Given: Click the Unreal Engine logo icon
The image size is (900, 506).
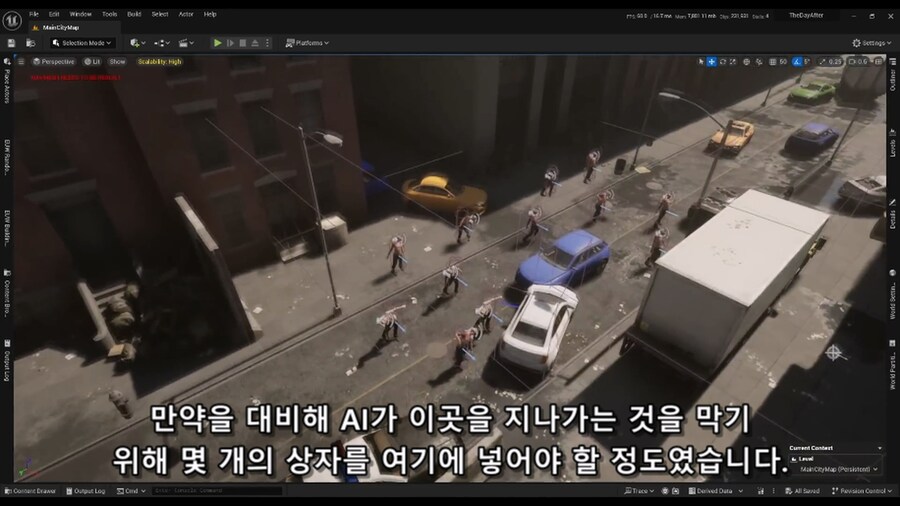Looking at the screenshot, I should pos(12,20).
